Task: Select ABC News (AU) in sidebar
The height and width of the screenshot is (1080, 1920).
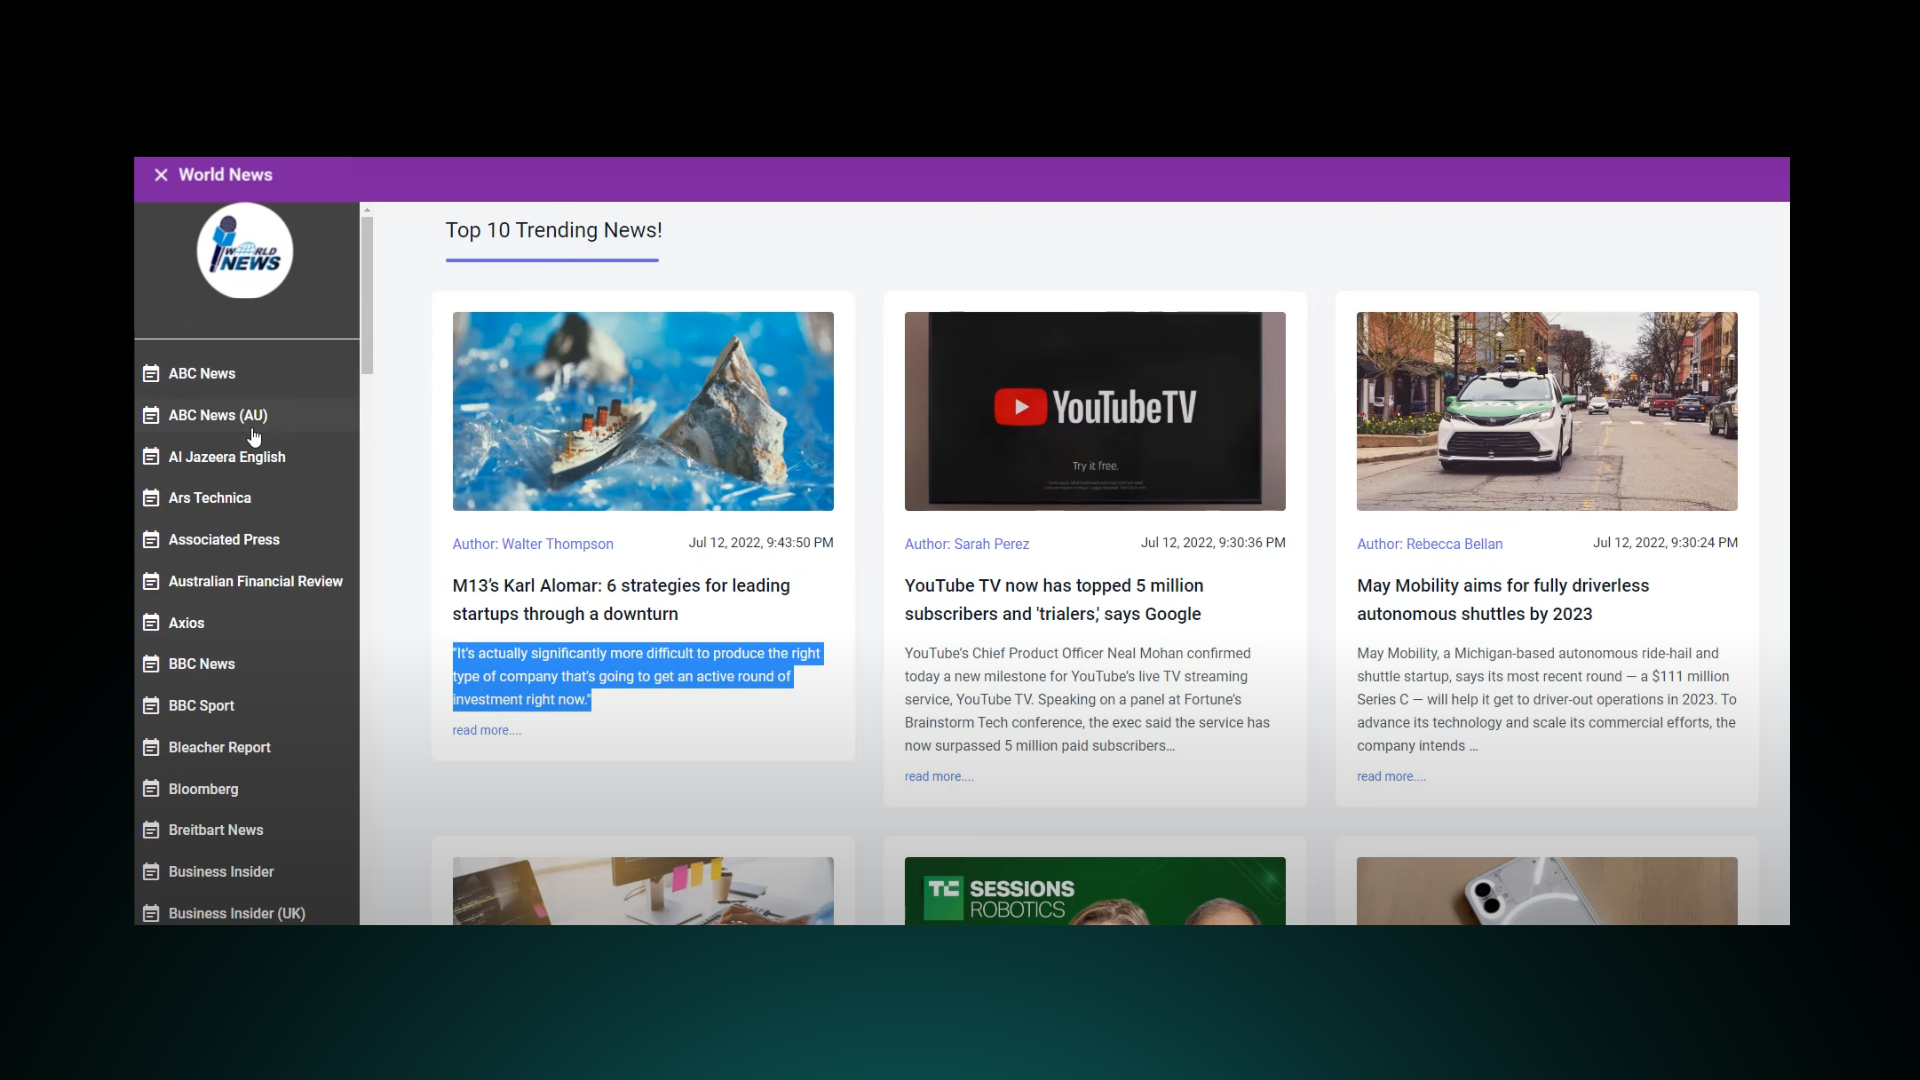Action: (218, 415)
